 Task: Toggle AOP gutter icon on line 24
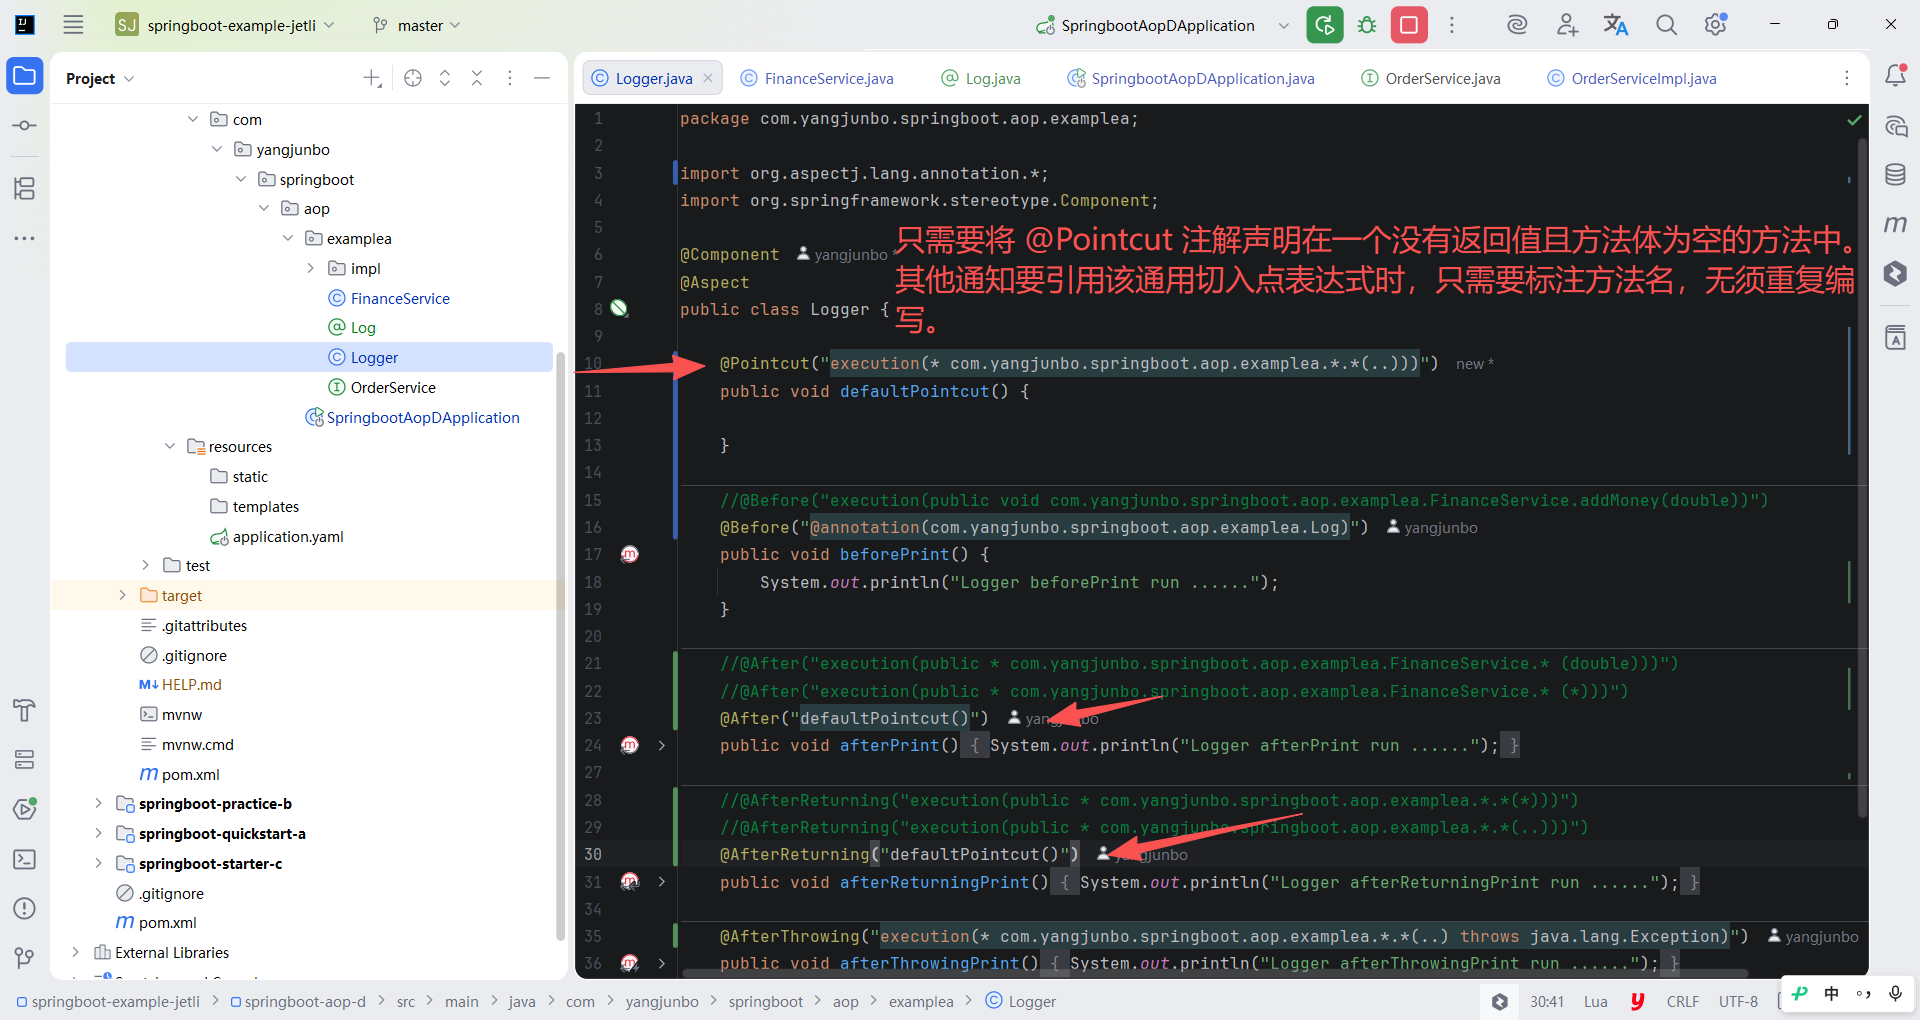click(x=630, y=745)
